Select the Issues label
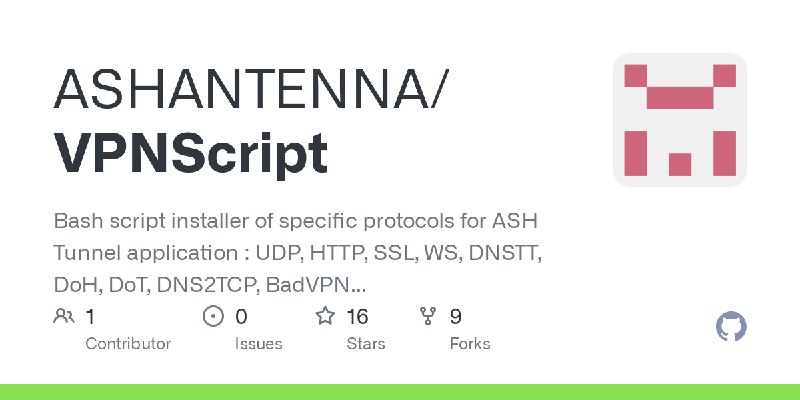This screenshot has height=400, width=800. coord(259,344)
